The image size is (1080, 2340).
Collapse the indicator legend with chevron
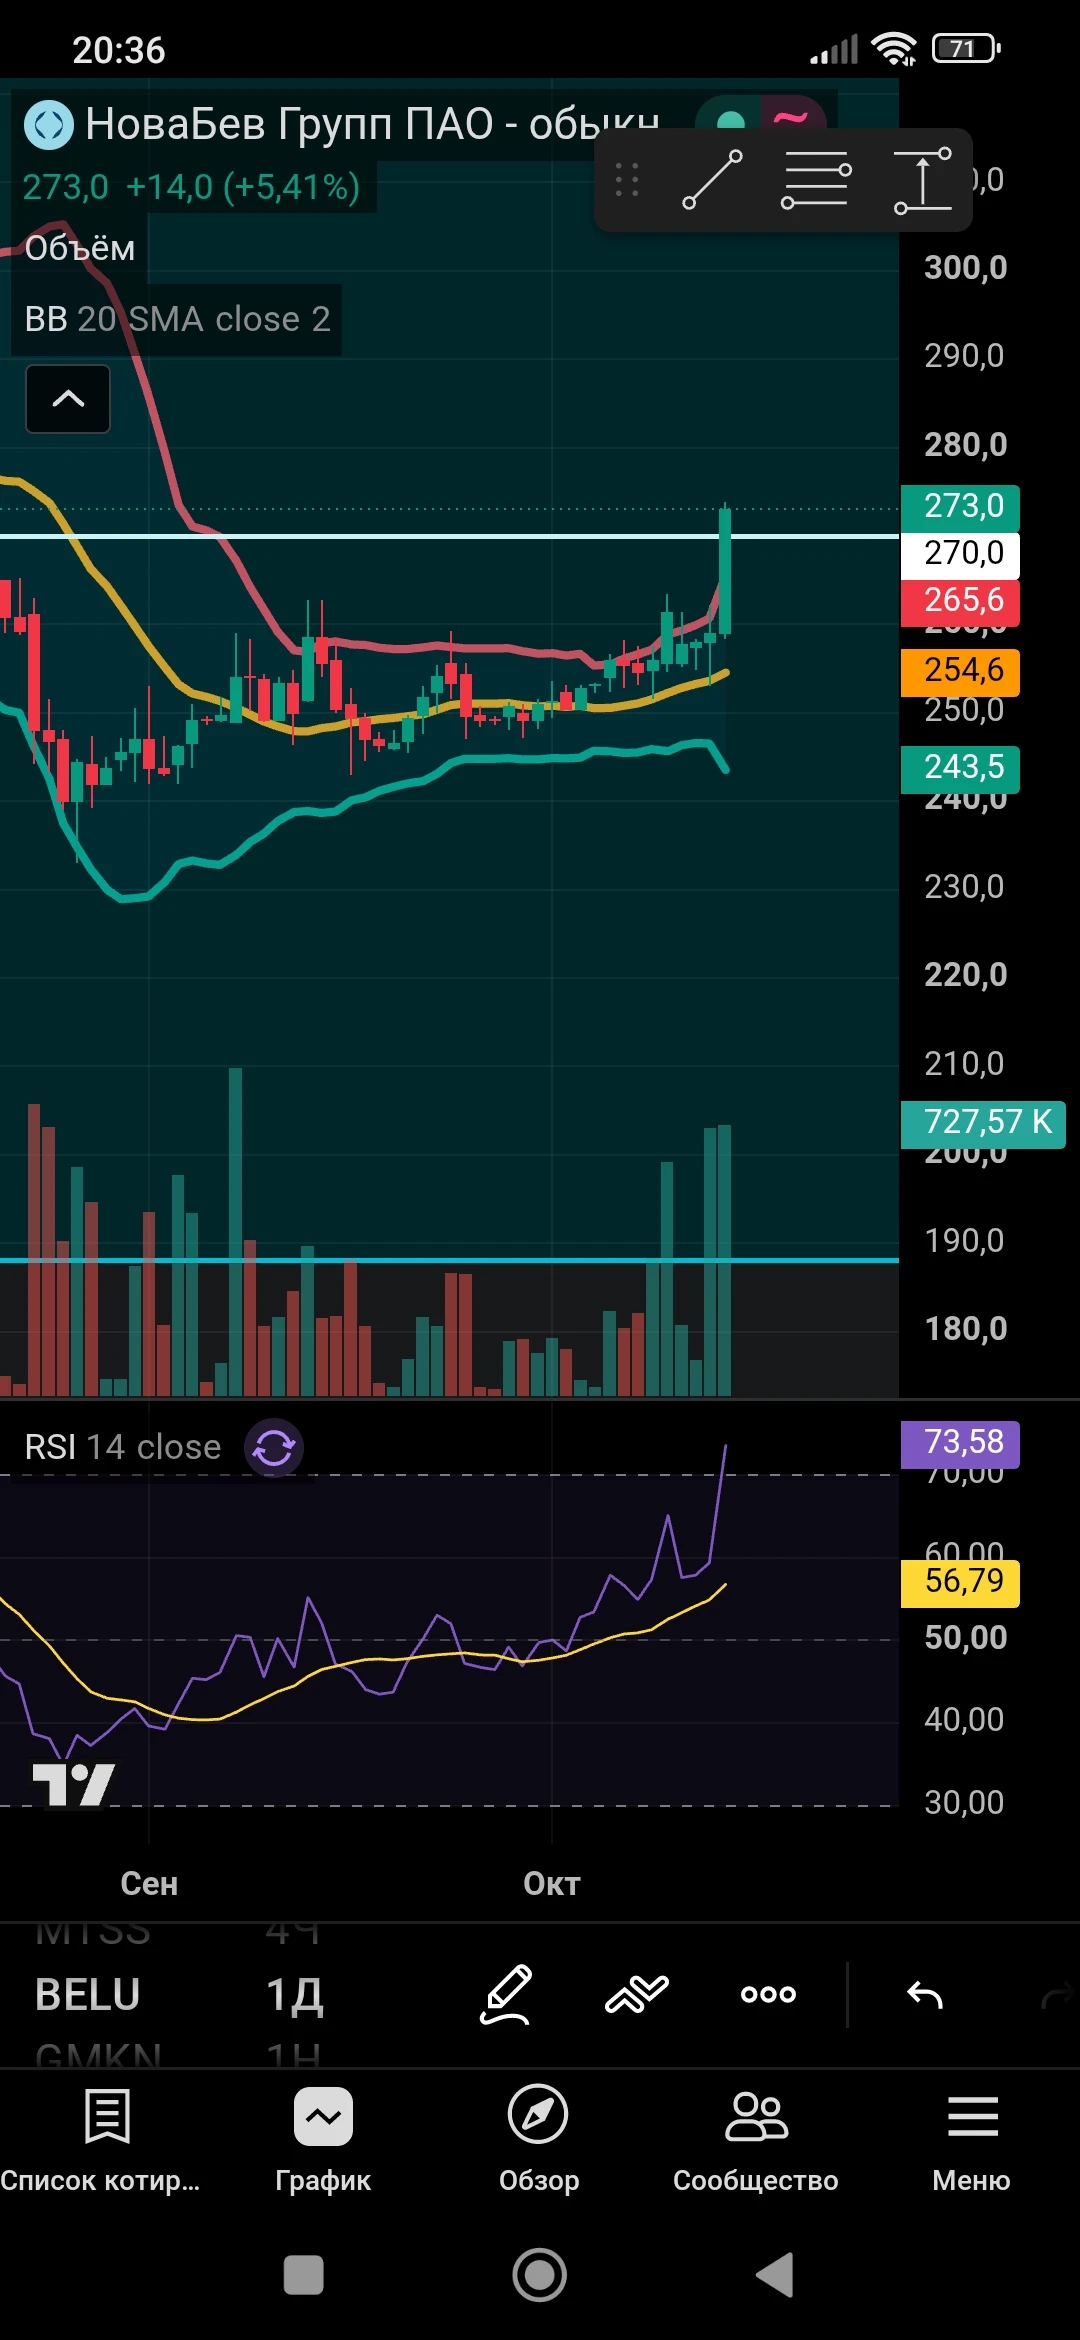click(68, 399)
